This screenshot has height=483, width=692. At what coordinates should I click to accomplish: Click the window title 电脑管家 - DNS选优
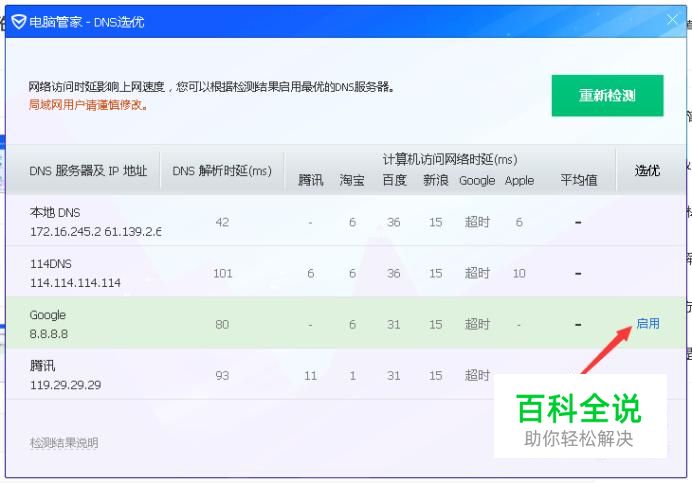[x=86, y=22]
